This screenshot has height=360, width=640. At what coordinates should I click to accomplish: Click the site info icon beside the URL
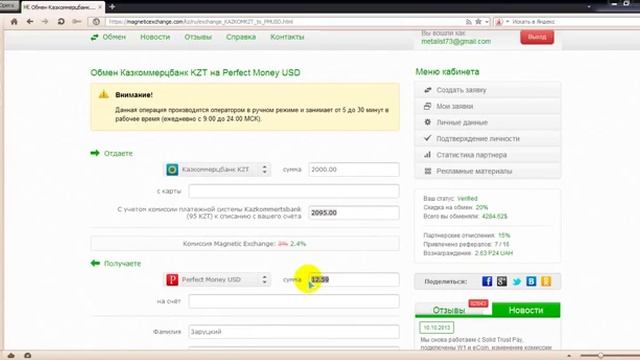(x=96, y=22)
